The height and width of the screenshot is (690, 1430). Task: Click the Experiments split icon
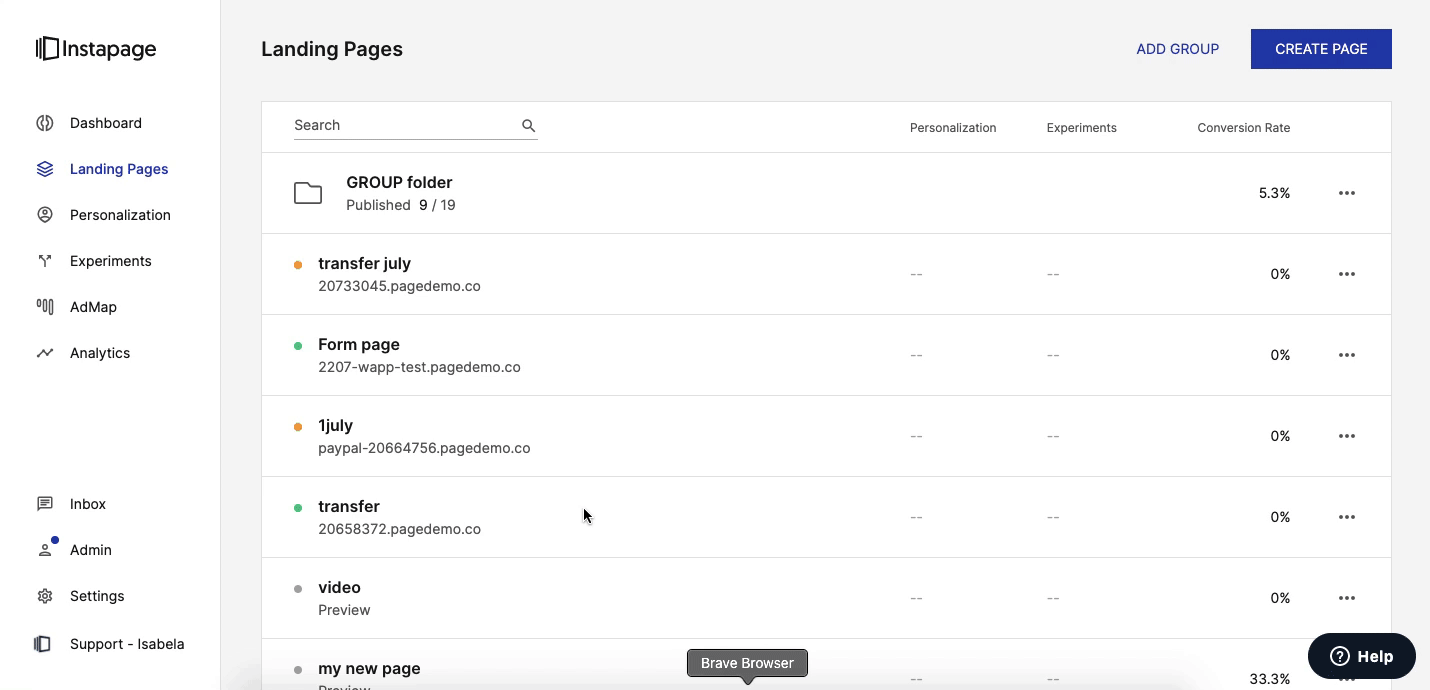point(45,261)
